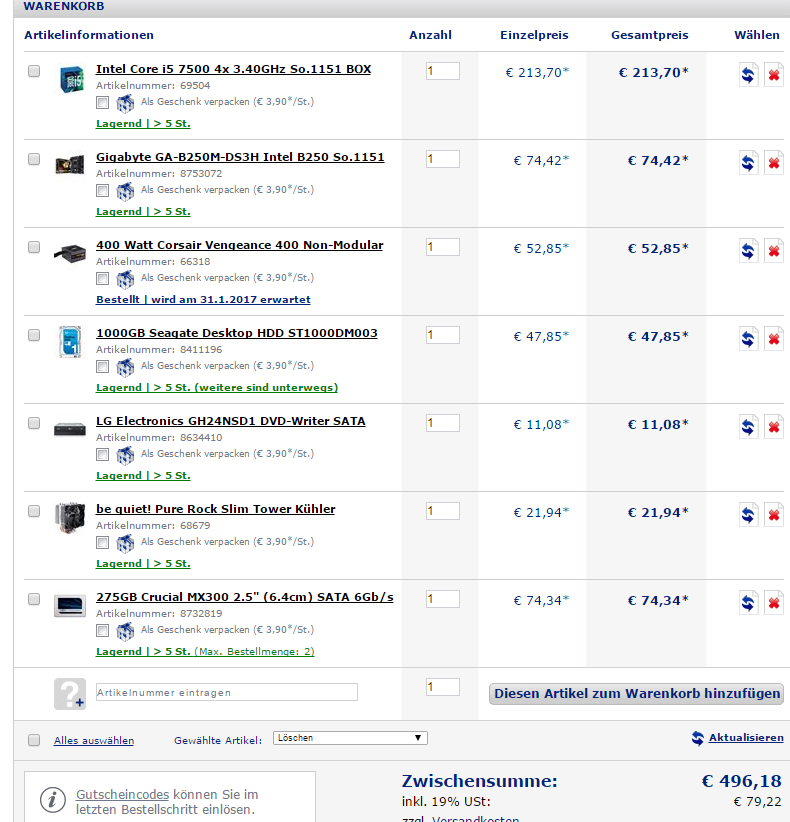Open the Gigabyte motherboard product image

pyautogui.click(x=70, y=165)
